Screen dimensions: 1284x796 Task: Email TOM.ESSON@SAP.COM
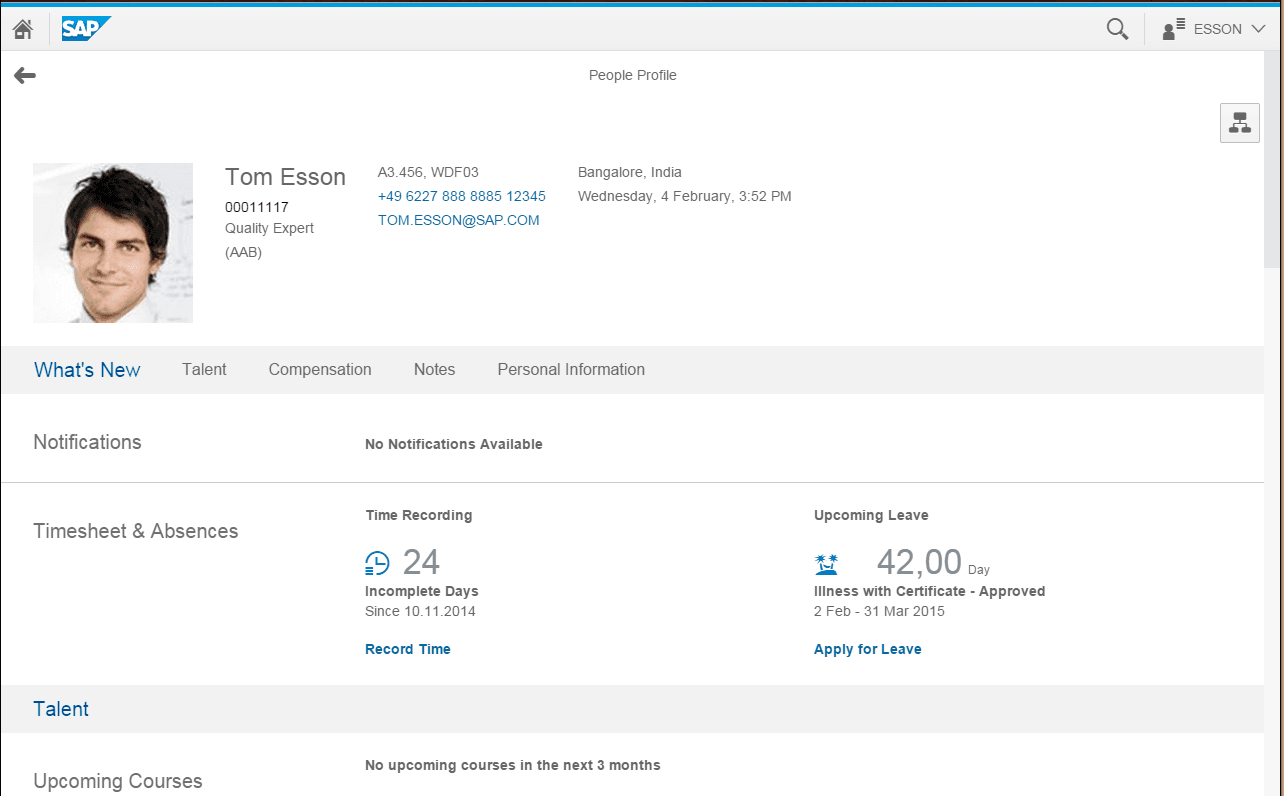(459, 220)
